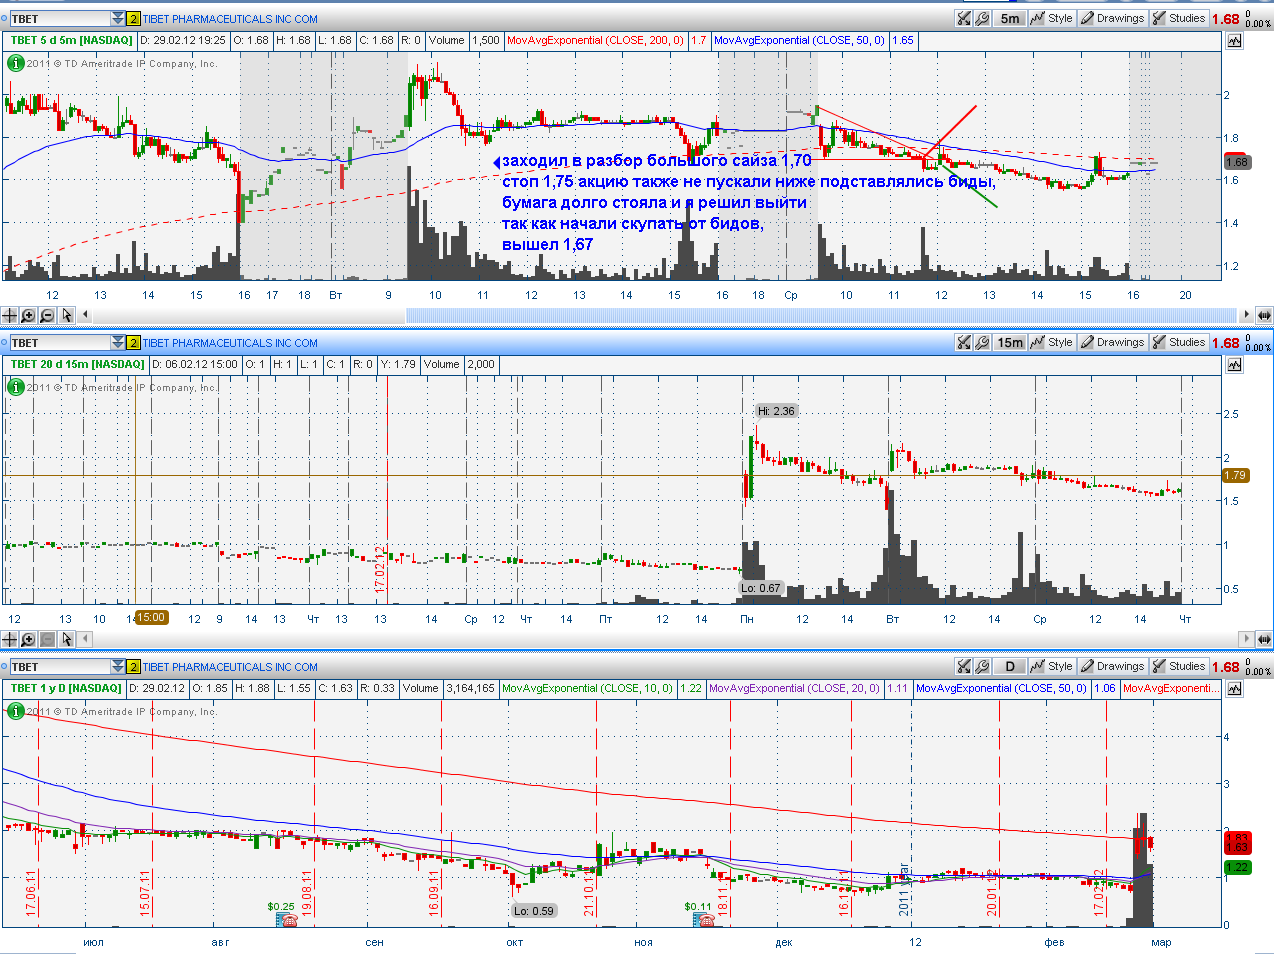The height and width of the screenshot is (954, 1274).
Task: Open chart tools icon on the daily chart
Action: [964, 666]
